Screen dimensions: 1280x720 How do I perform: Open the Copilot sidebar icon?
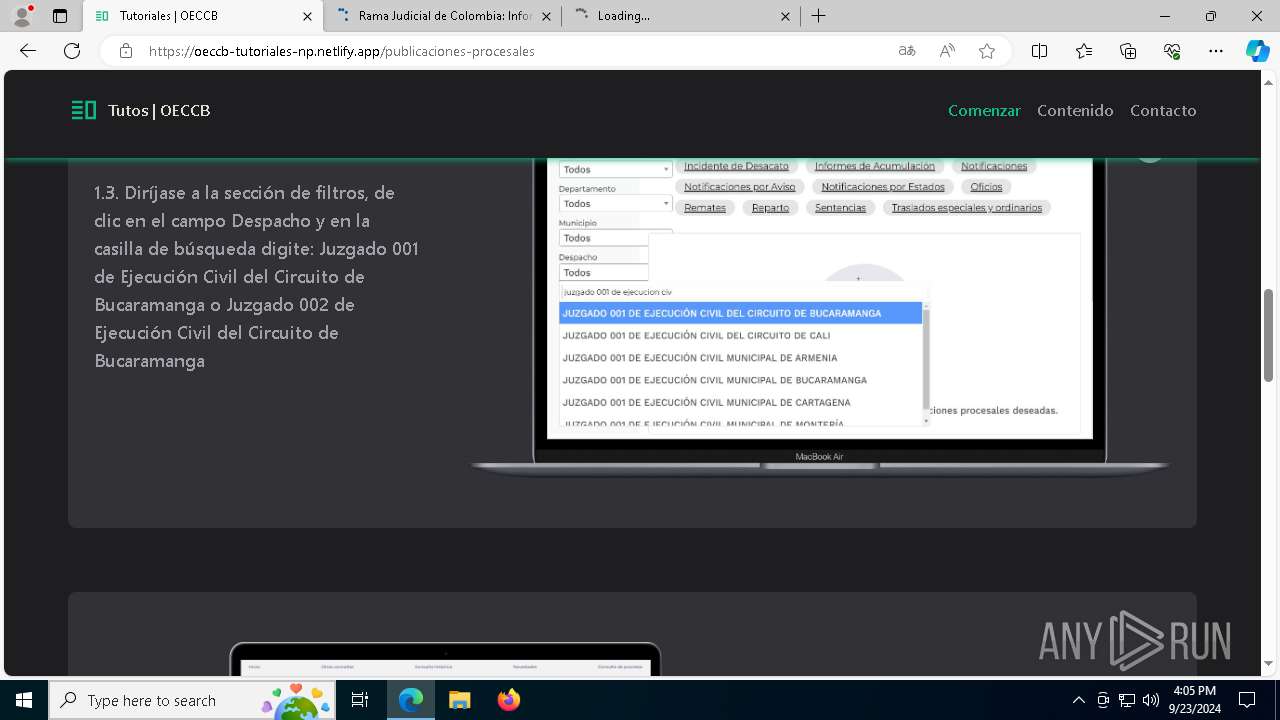[1257, 51]
